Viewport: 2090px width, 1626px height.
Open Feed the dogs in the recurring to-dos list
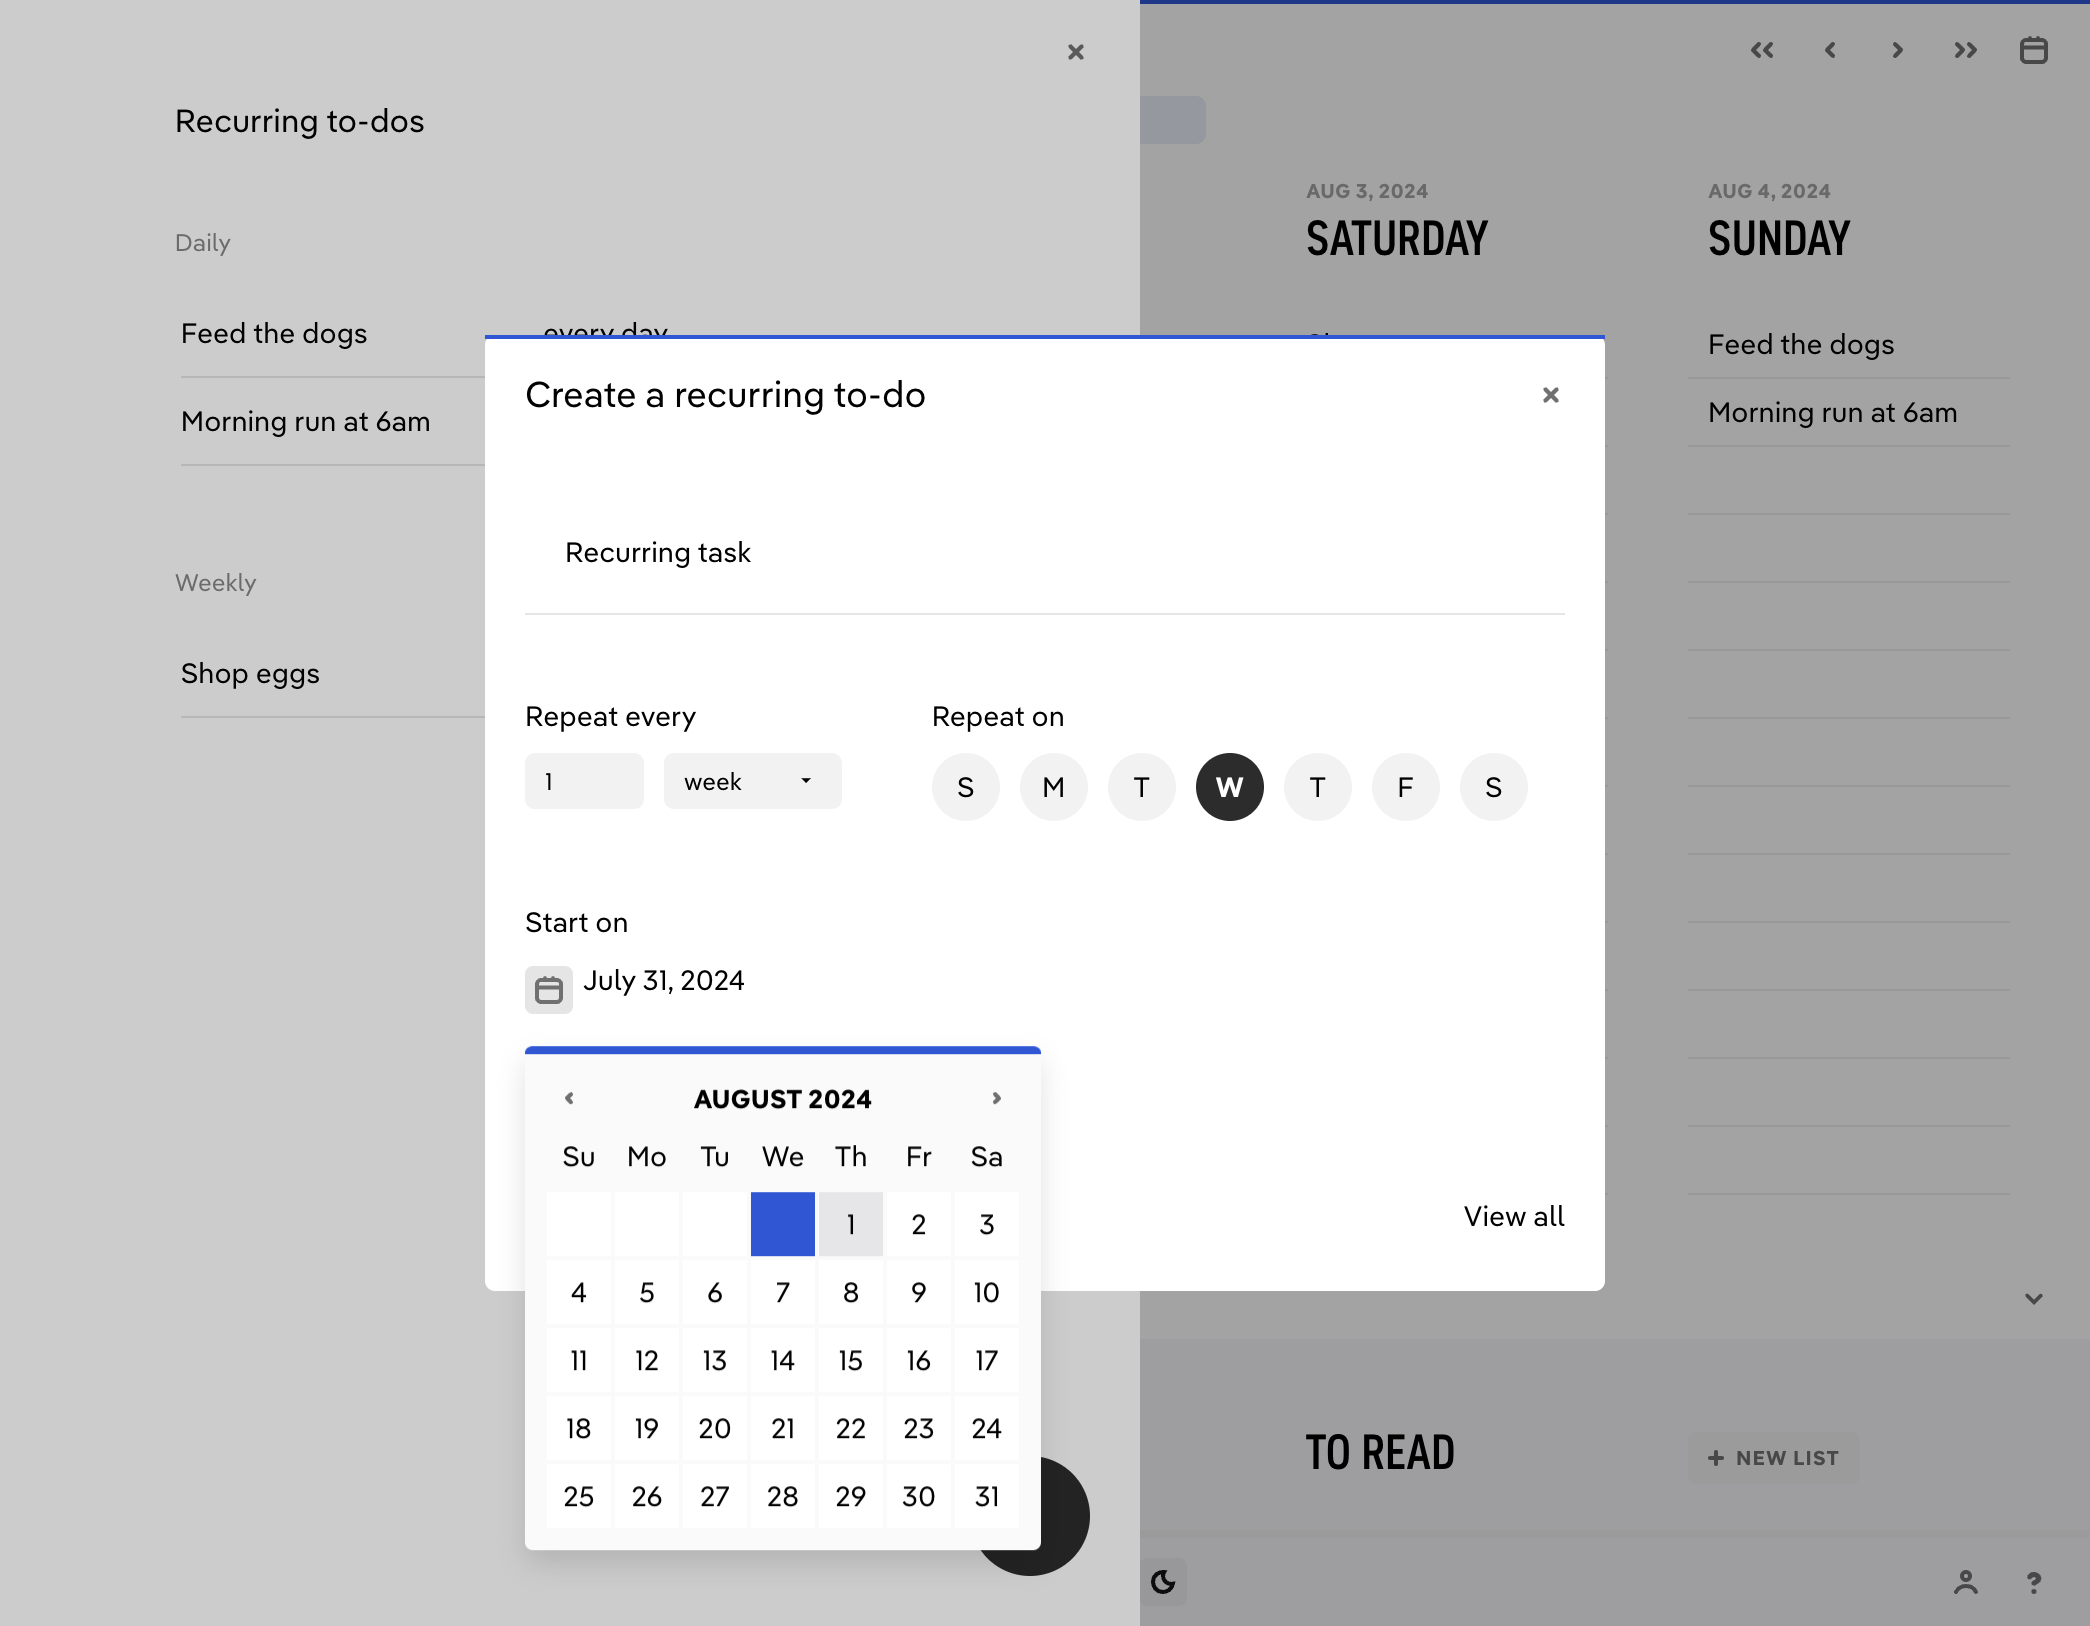coord(274,334)
